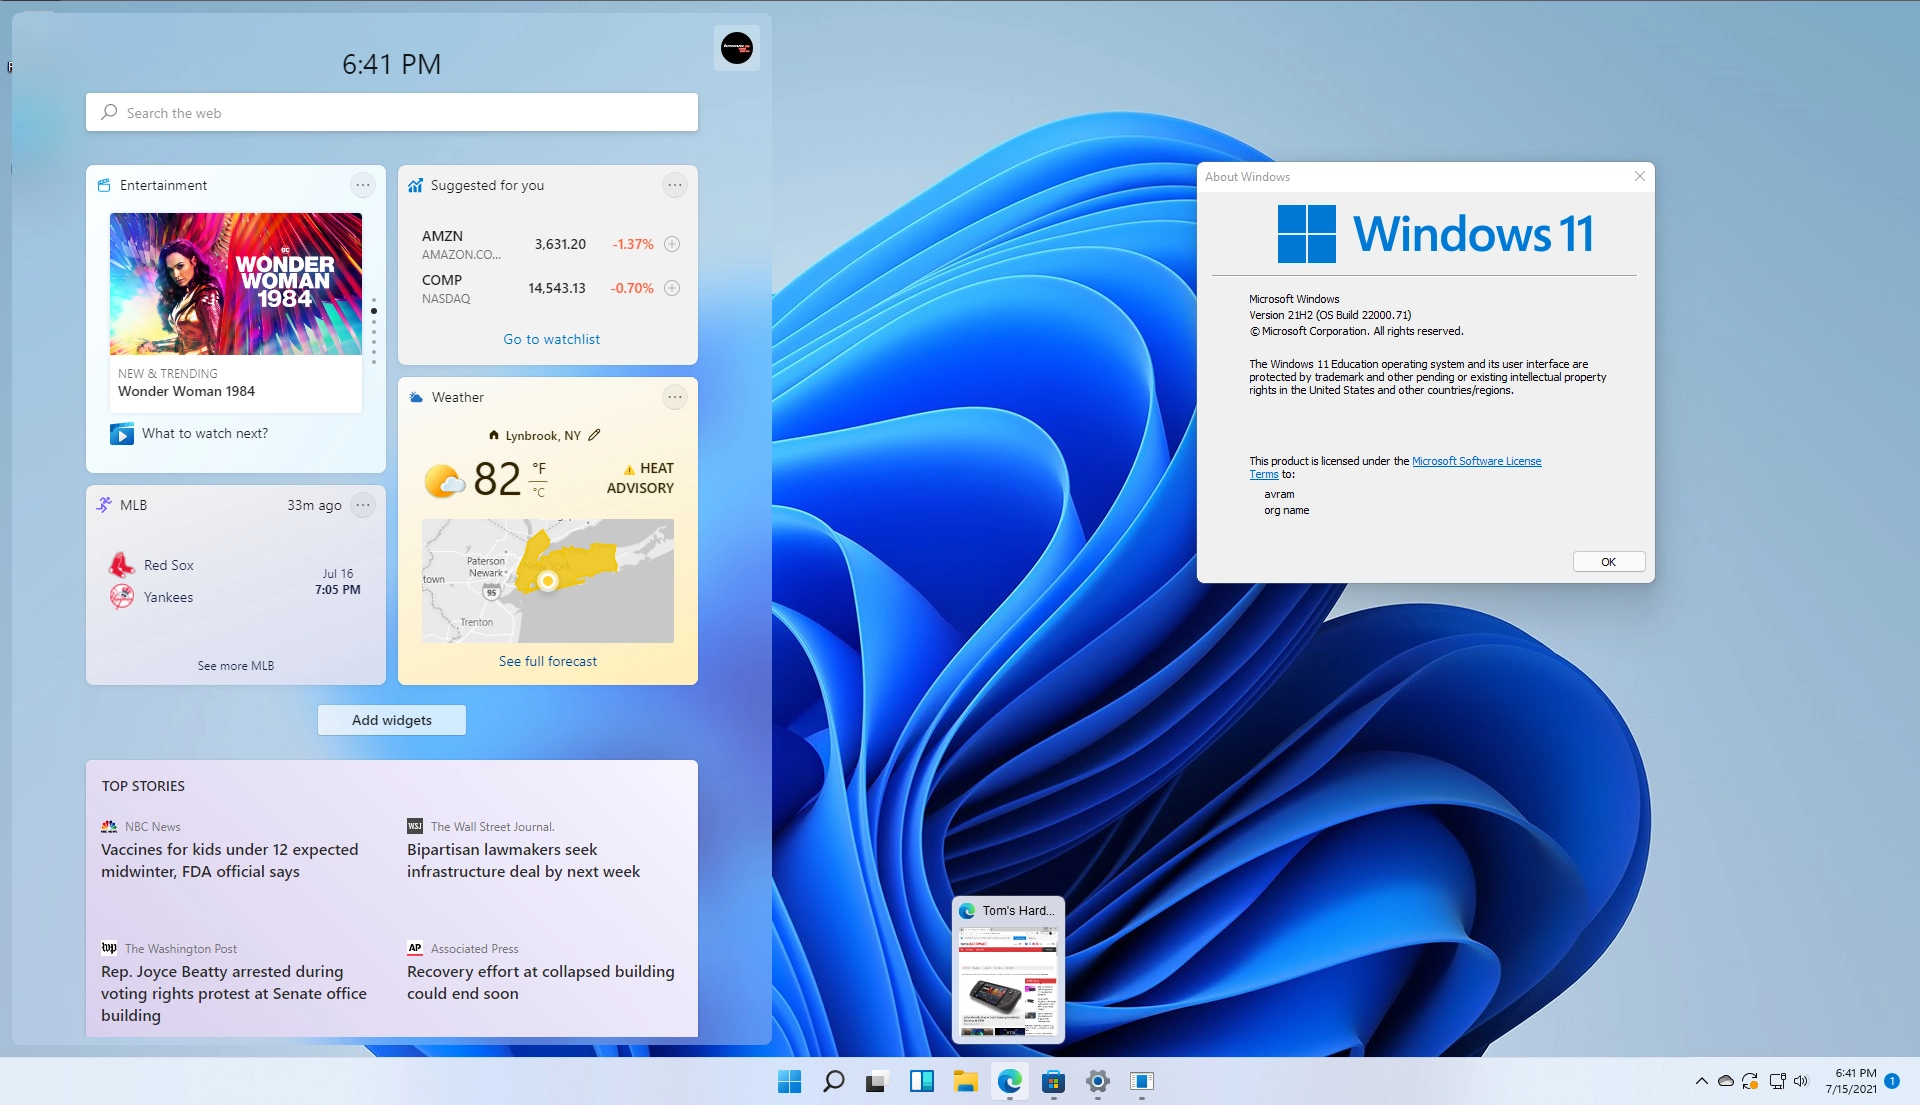1920x1105 pixels.
Task: Open Entertainment widget more options
Action: tap(362, 185)
